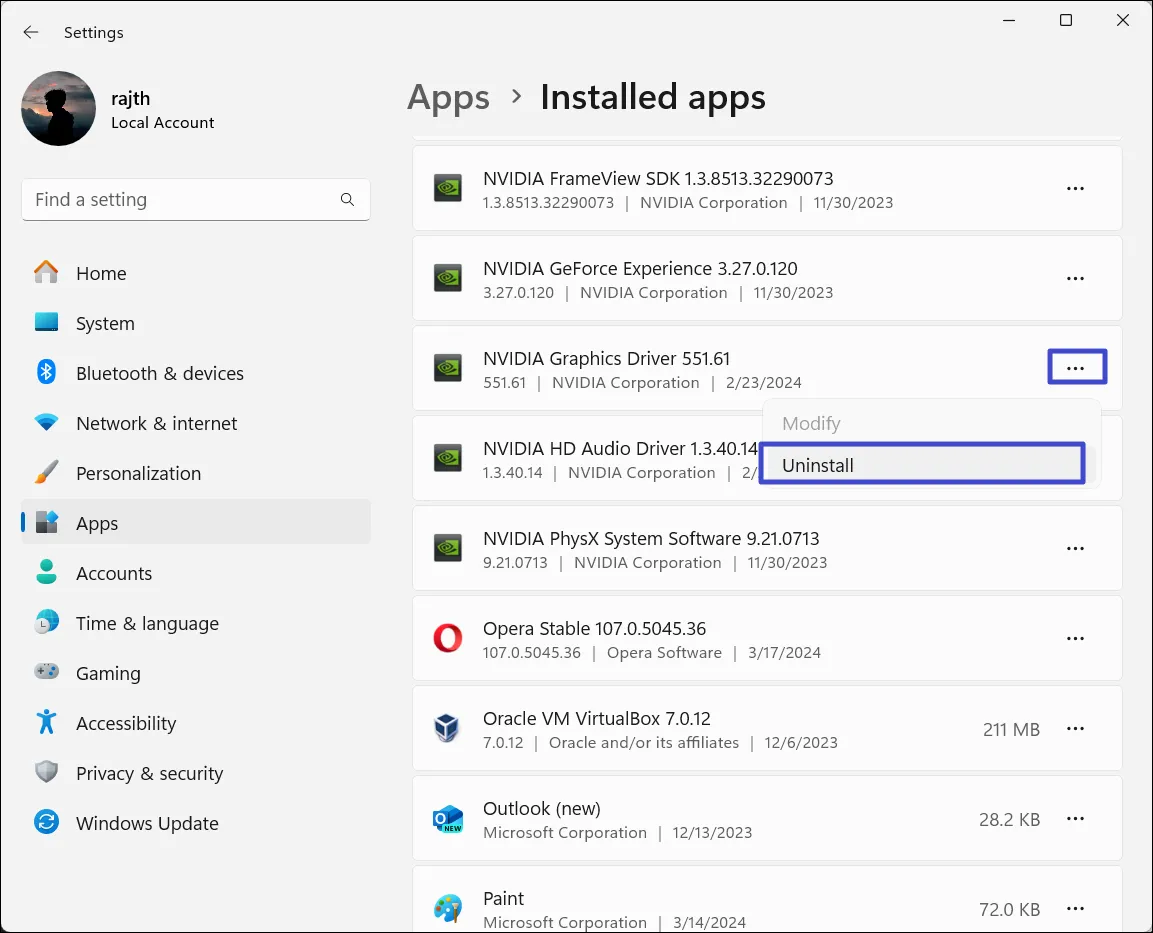Open Accessibility settings in sidebar
The height and width of the screenshot is (933, 1153).
(x=126, y=724)
